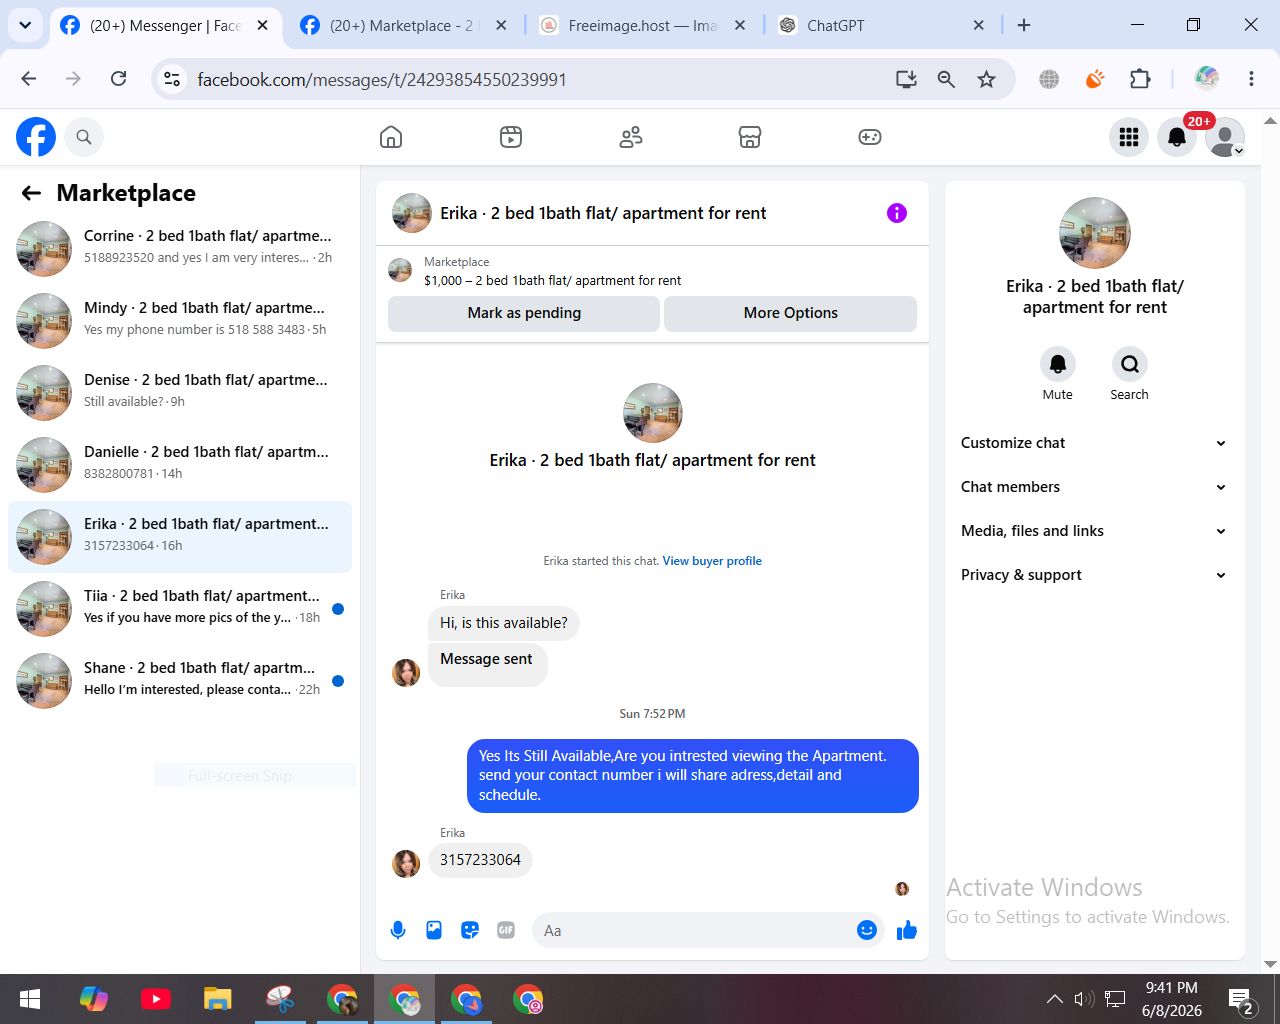Open the Facebook search icon
Screen dimensions: 1280x1024
coord(84,137)
